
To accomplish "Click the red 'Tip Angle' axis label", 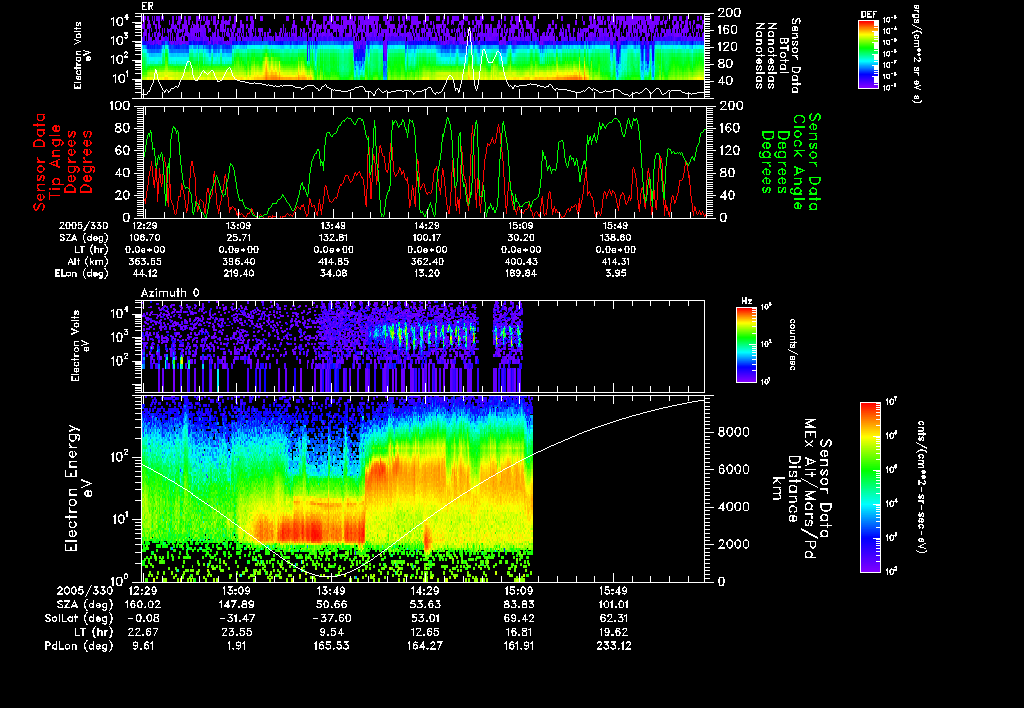I will pos(56,162).
